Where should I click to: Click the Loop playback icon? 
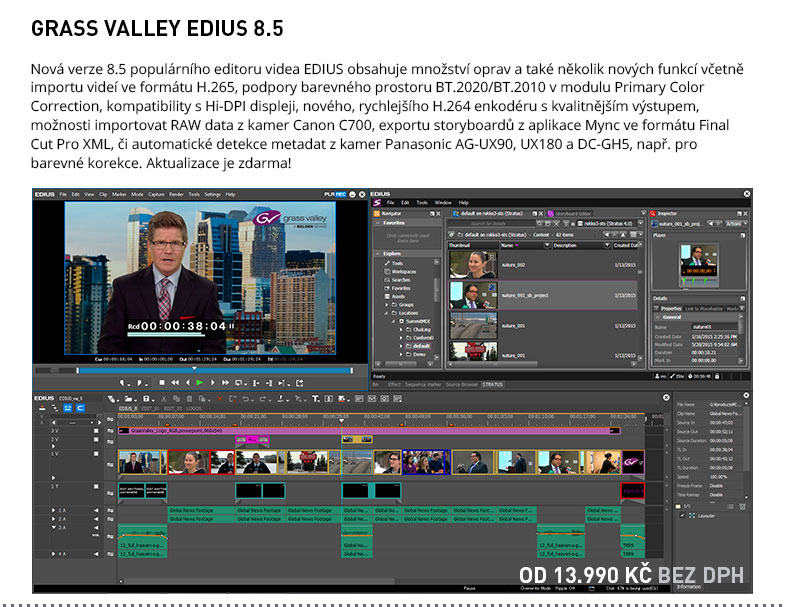coord(239,383)
